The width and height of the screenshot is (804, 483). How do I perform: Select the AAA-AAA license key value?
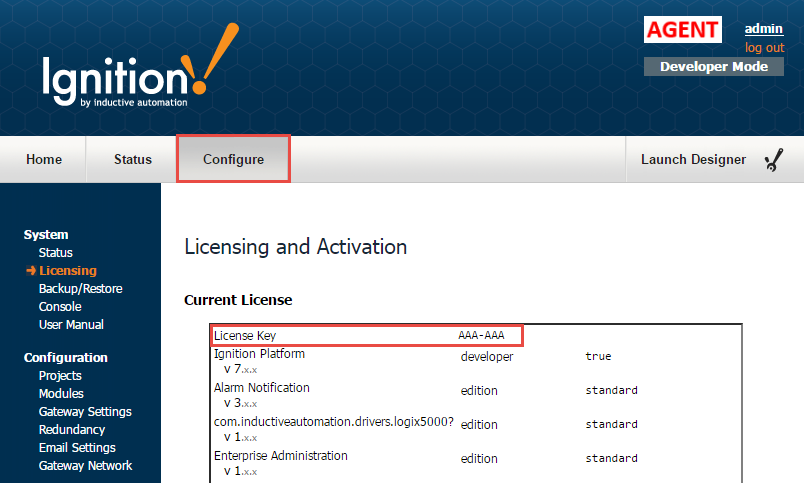pyautogui.click(x=481, y=335)
